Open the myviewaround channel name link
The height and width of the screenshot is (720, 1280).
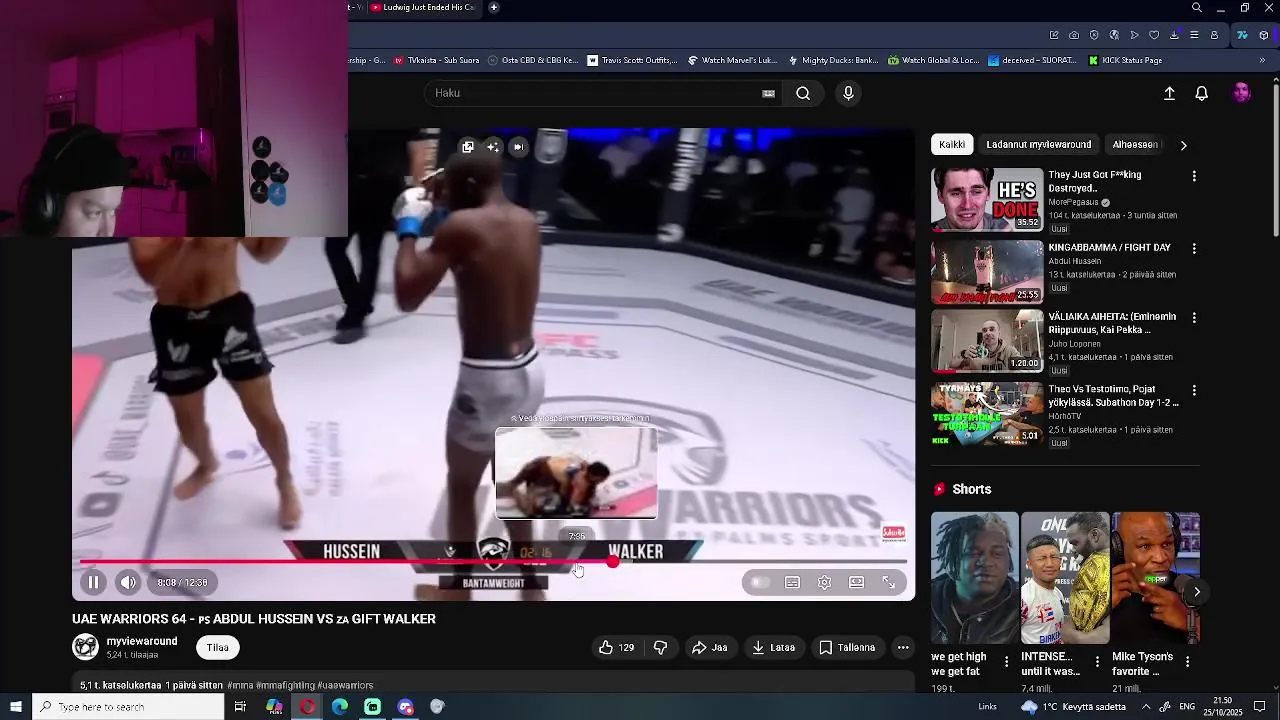pyautogui.click(x=142, y=641)
